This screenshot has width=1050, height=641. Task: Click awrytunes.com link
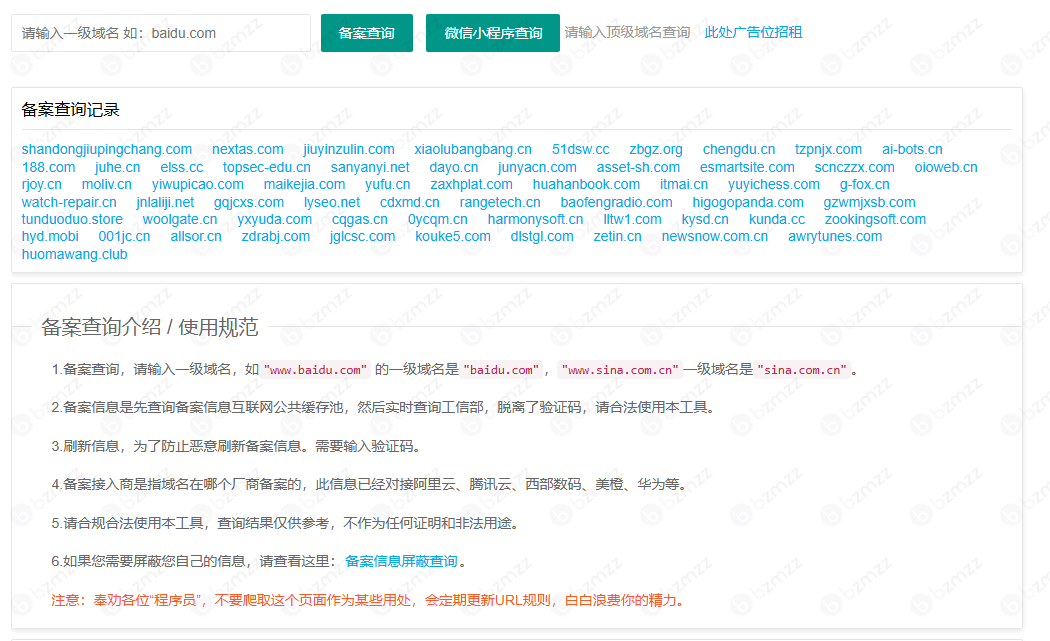tap(835, 236)
